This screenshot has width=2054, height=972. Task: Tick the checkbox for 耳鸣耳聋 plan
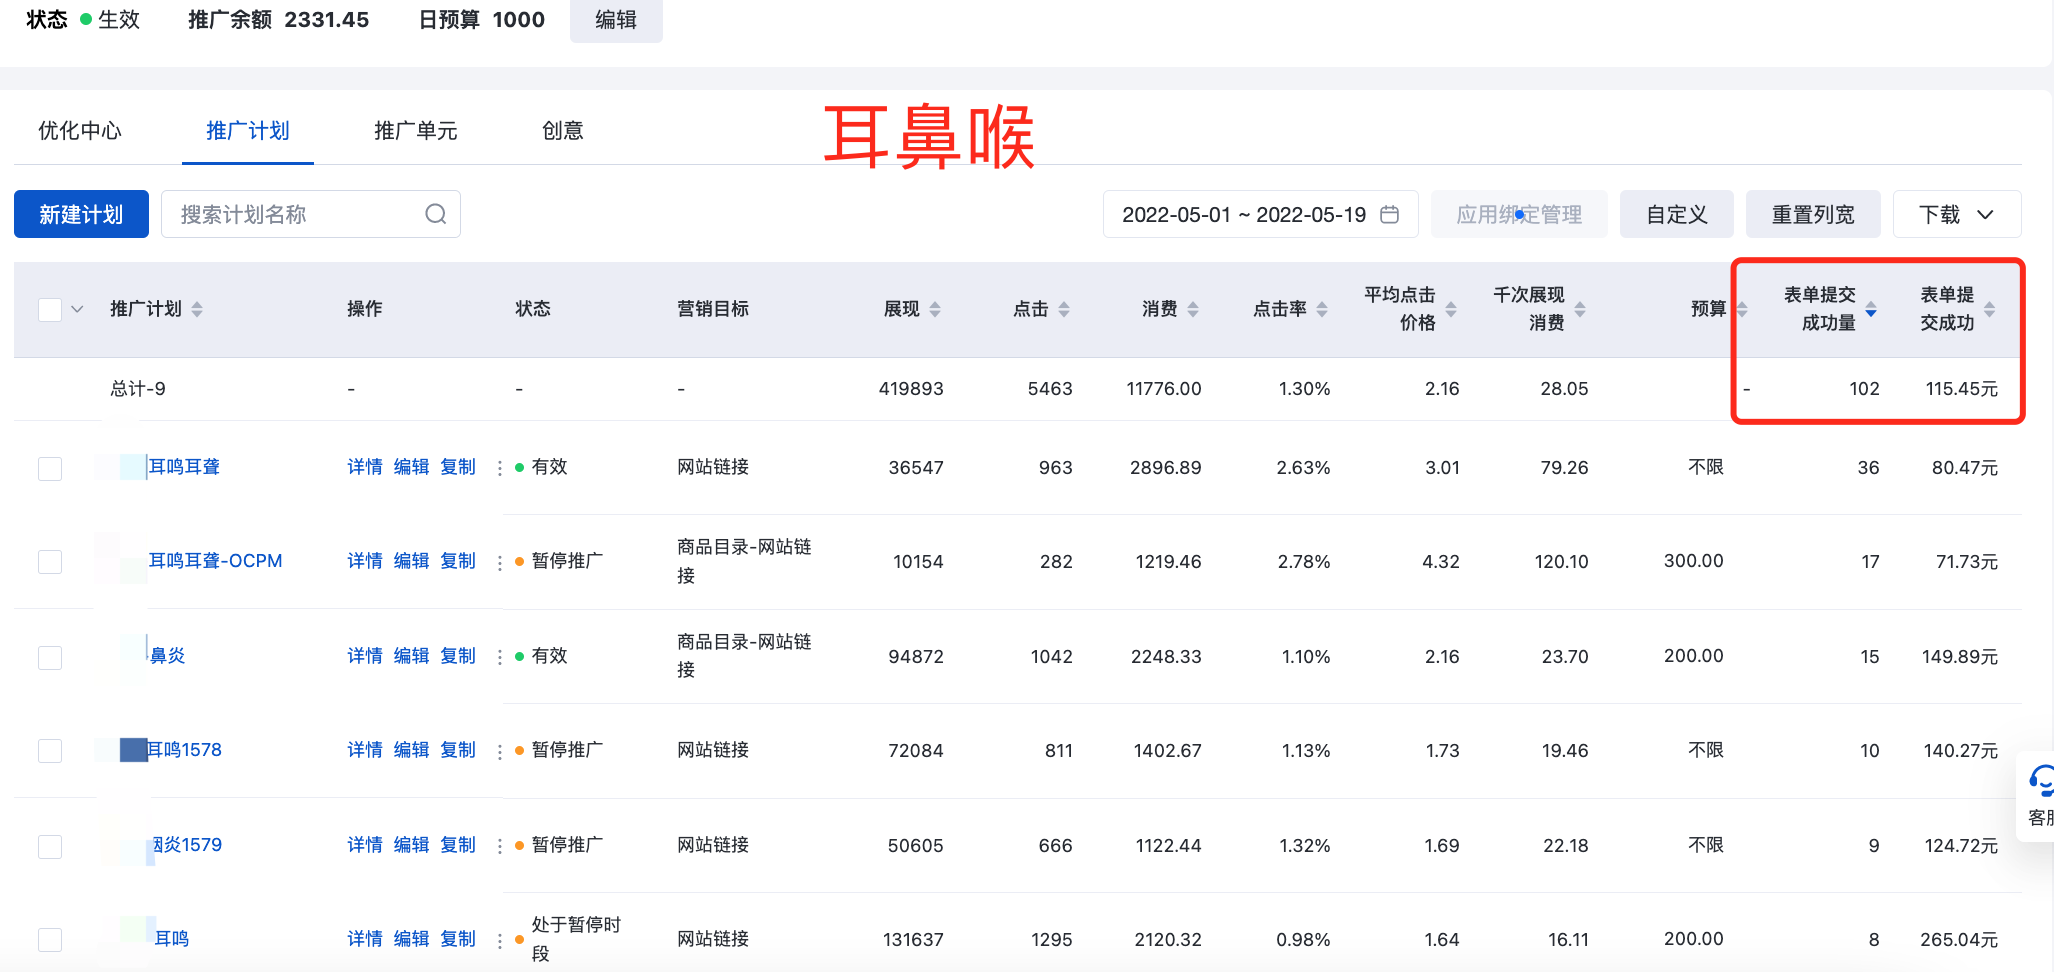50,468
